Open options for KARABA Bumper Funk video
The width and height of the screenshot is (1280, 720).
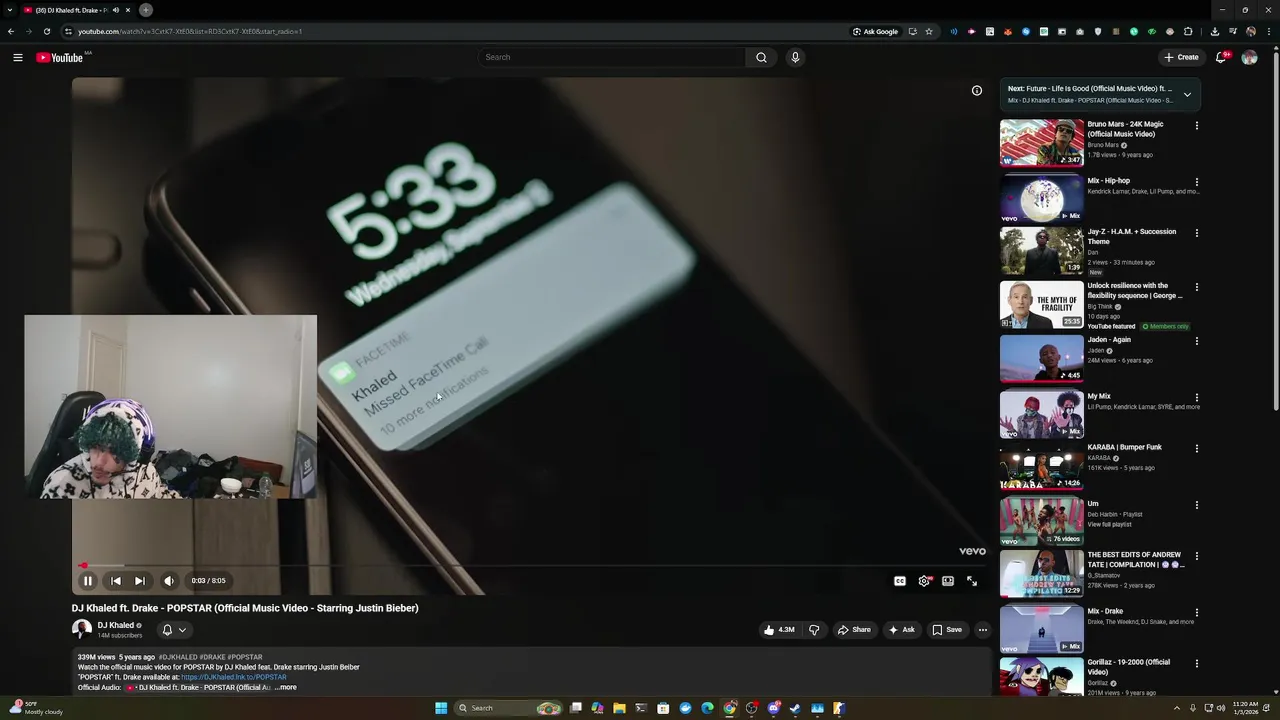click(x=1197, y=449)
